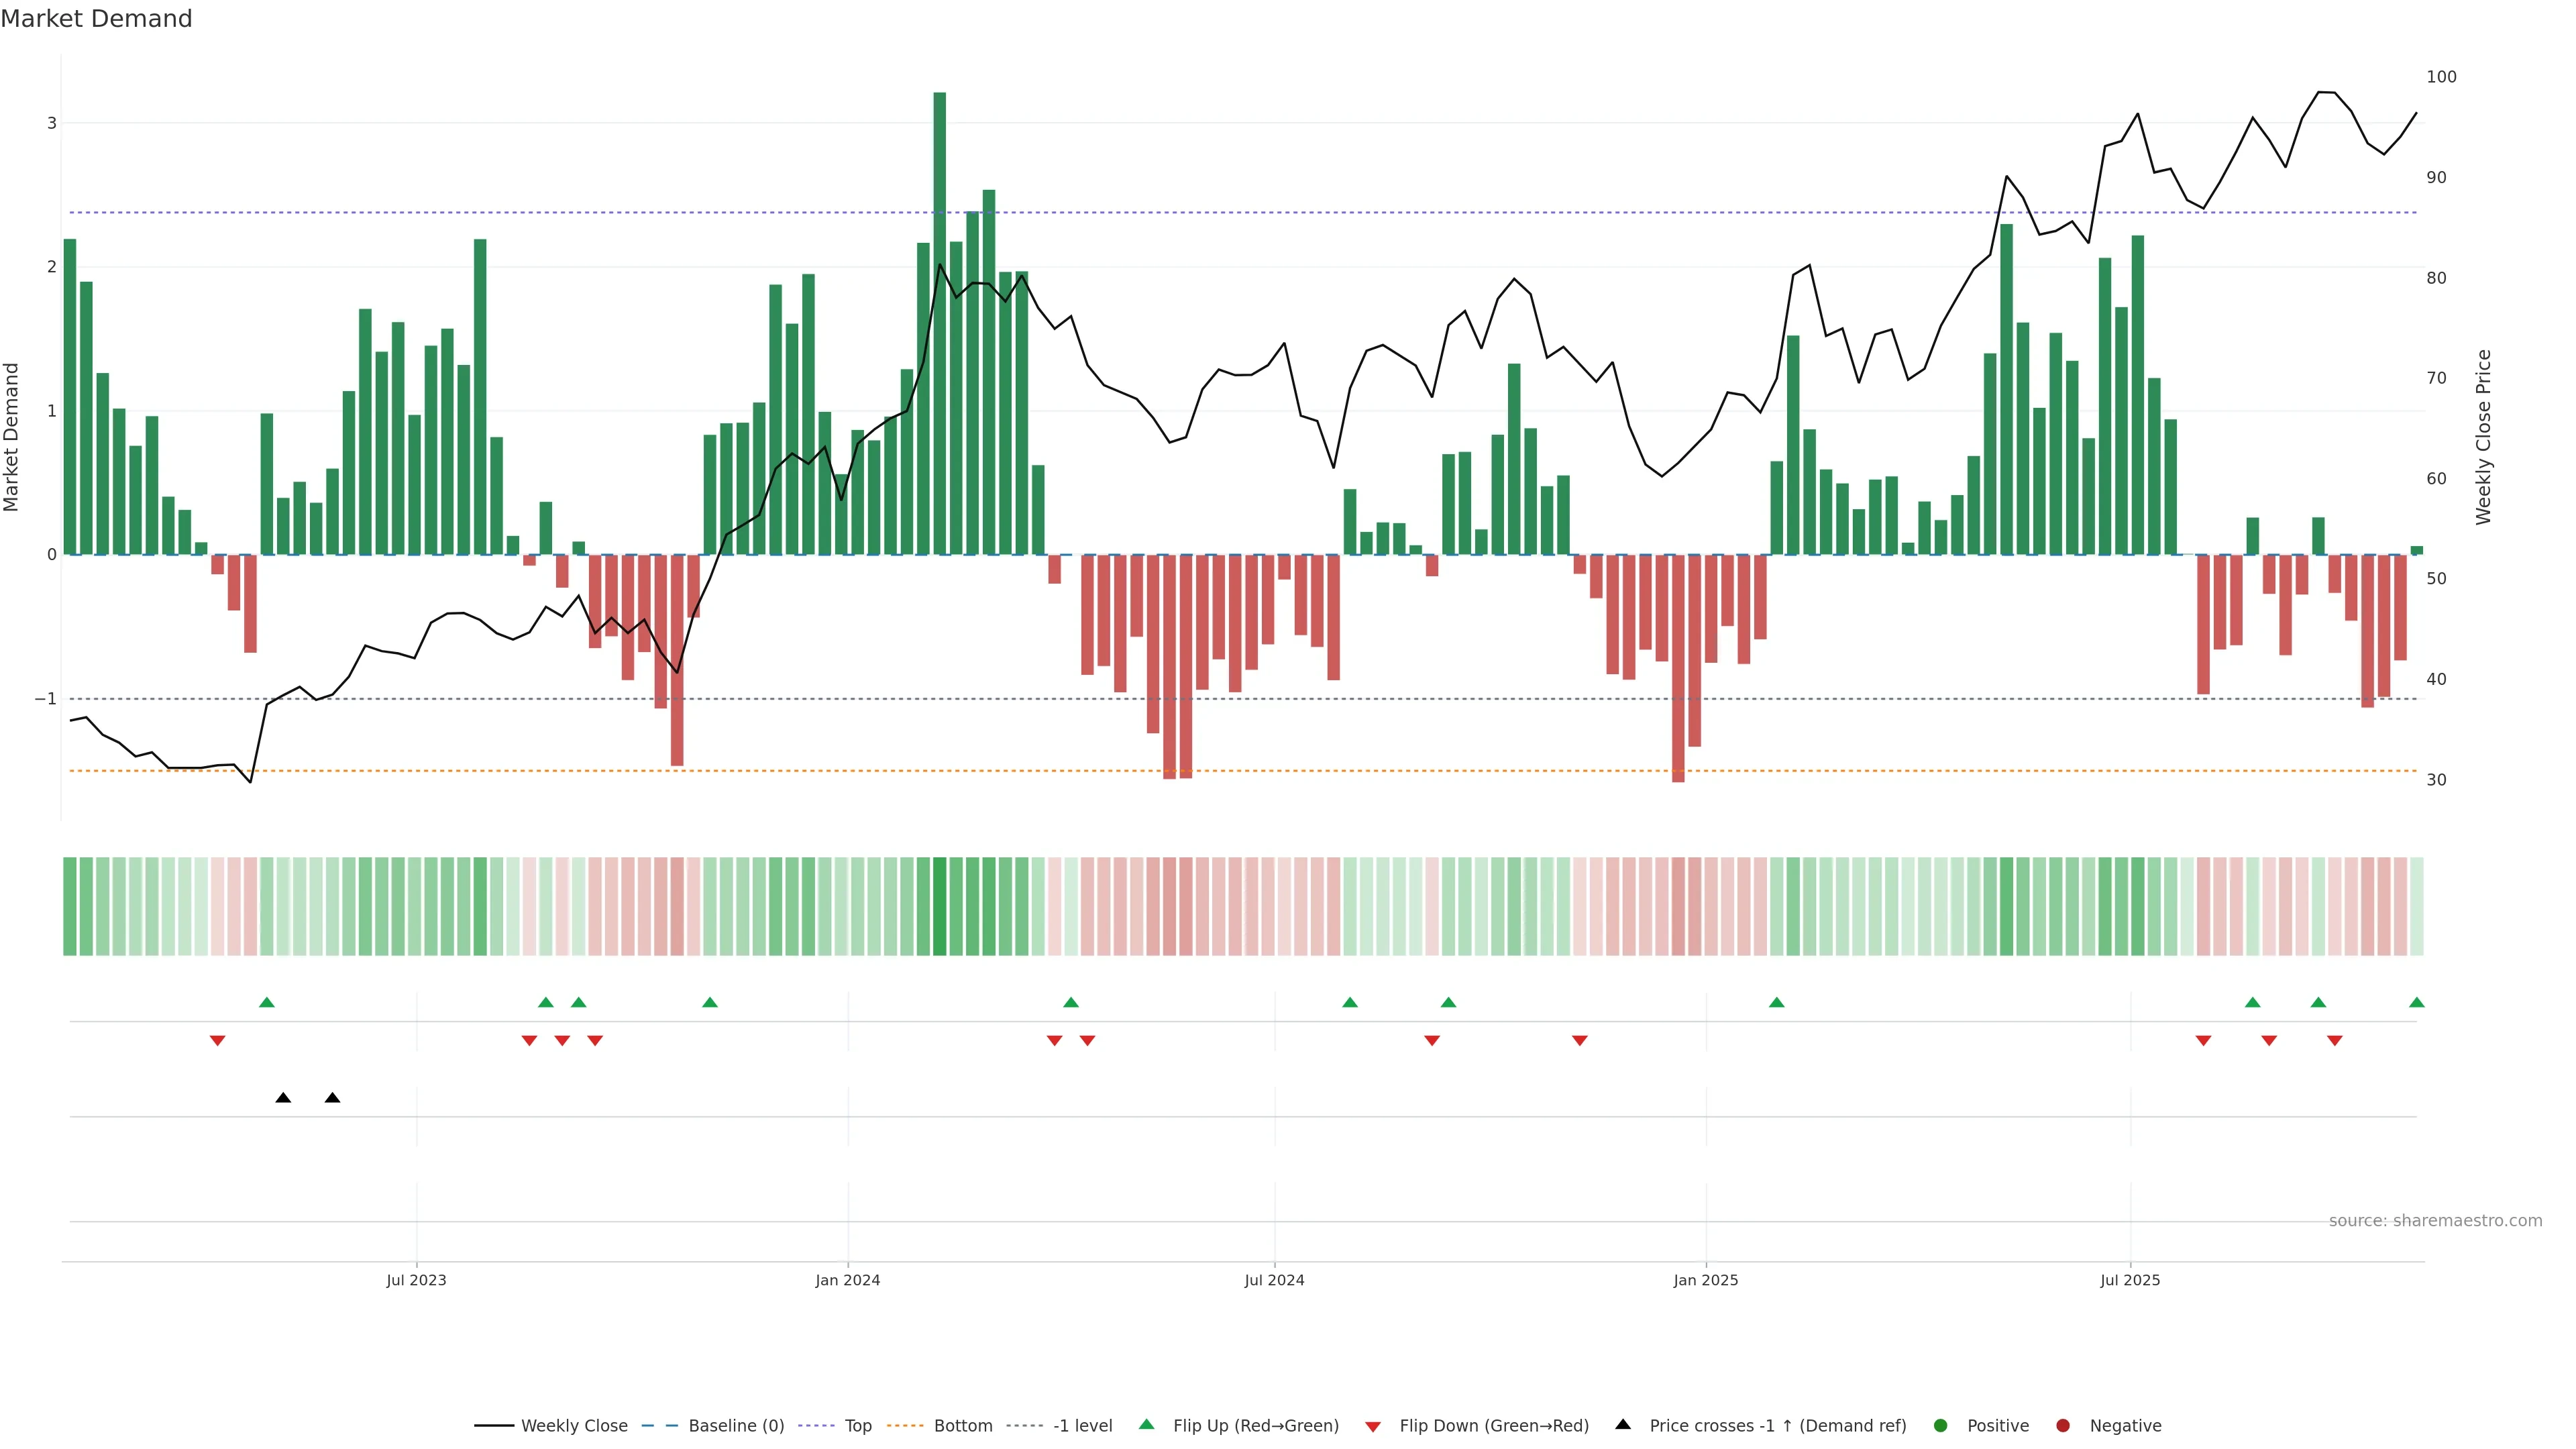Image resolution: width=2576 pixels, height=1449 pixels.
Task: Click the Jul 2023 x-axis label
Action: 416,1280
